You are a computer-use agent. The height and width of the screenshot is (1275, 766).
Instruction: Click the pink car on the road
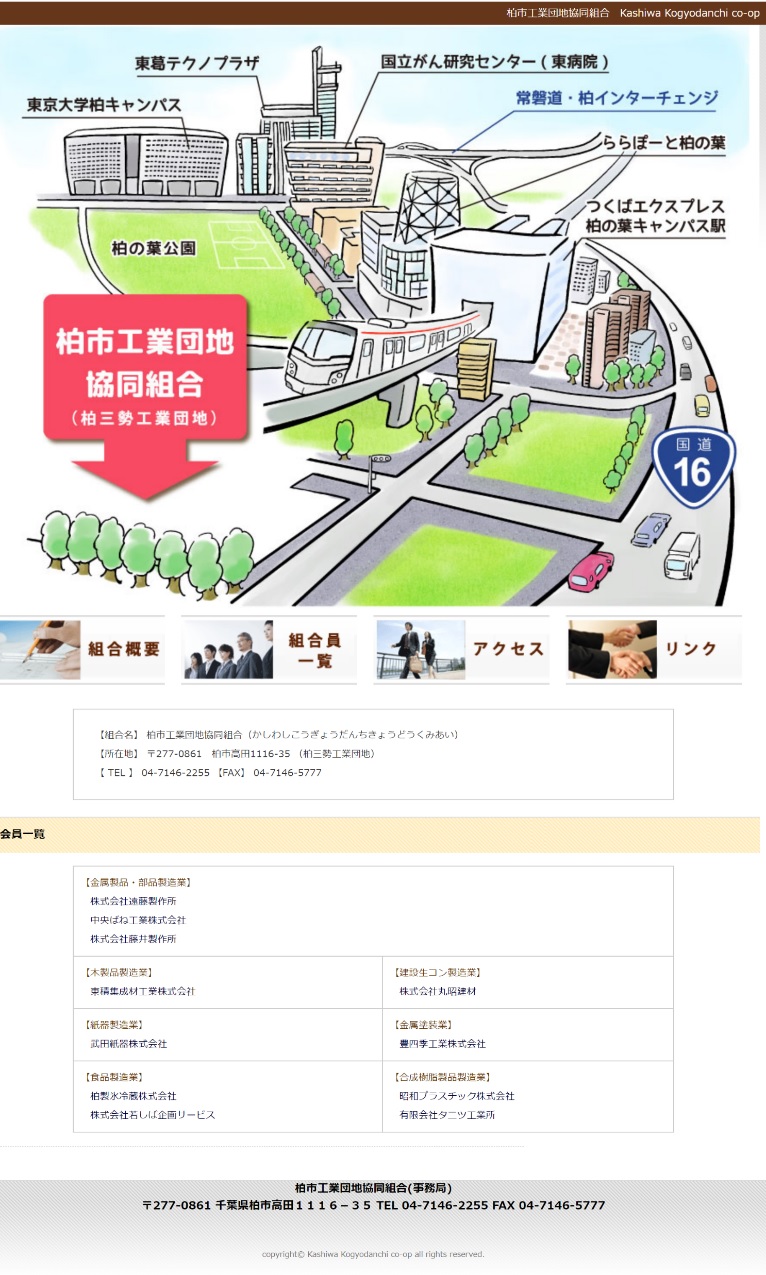click(x=590, y=571)
